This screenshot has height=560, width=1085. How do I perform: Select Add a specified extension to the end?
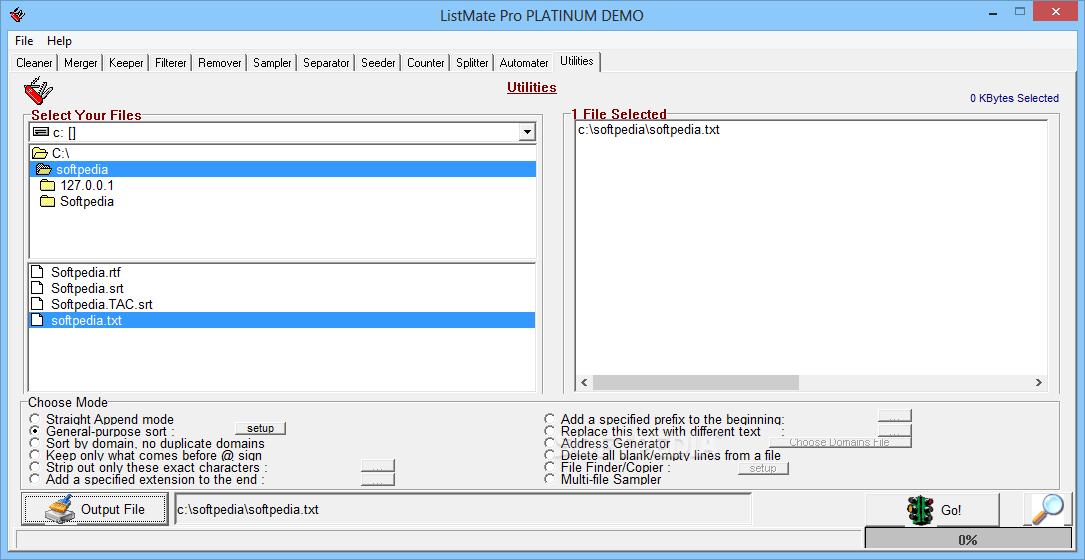(35, 479)
